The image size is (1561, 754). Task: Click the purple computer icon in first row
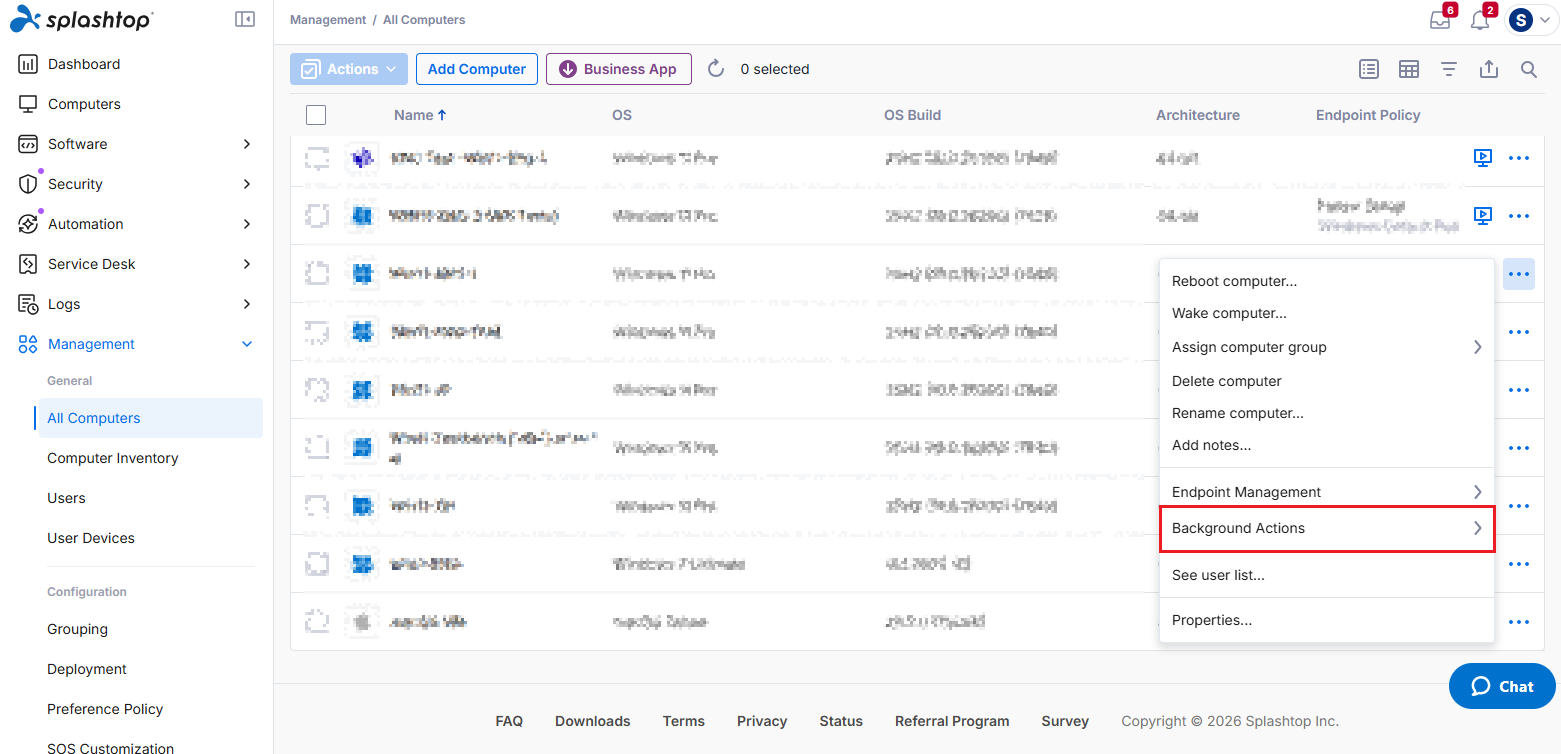tap(362, 158)
